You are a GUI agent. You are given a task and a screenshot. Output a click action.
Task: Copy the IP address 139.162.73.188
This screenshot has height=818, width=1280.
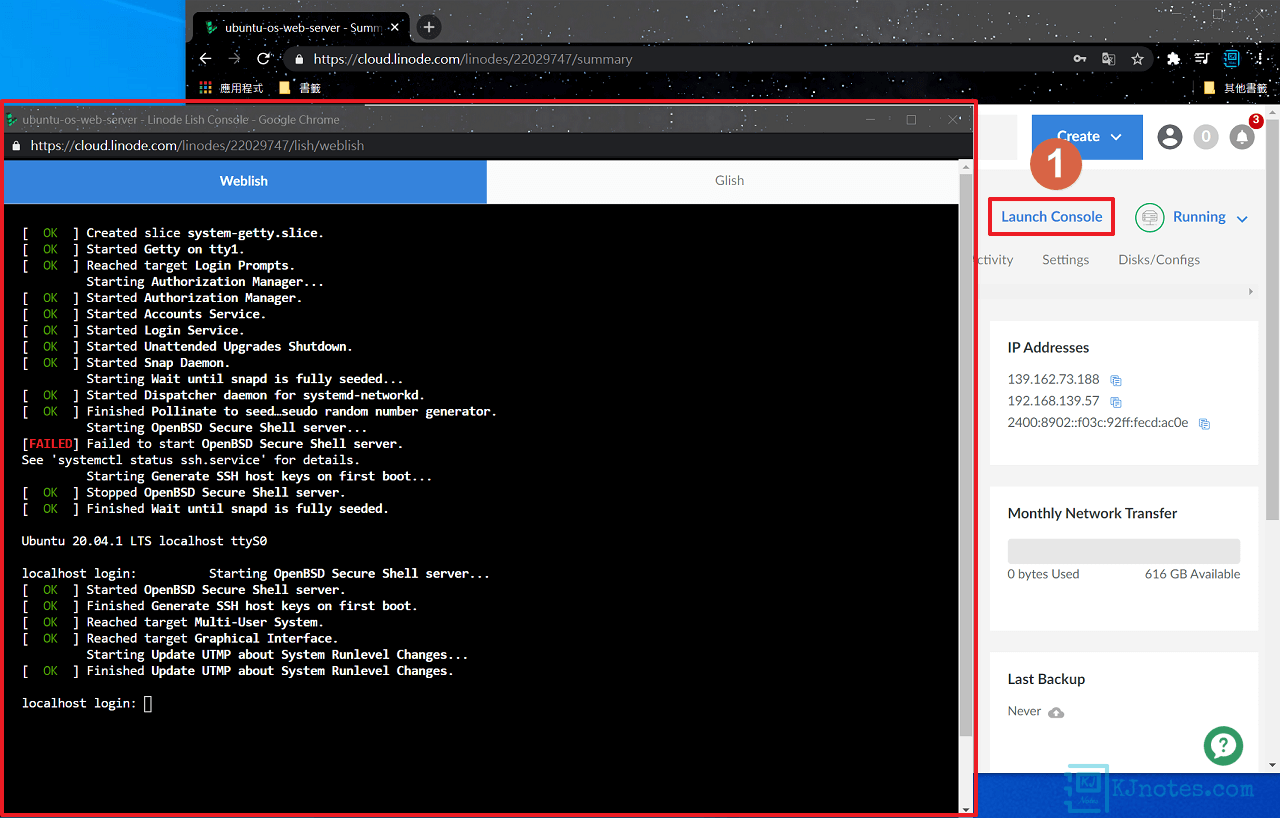[x=1116, y=381]
